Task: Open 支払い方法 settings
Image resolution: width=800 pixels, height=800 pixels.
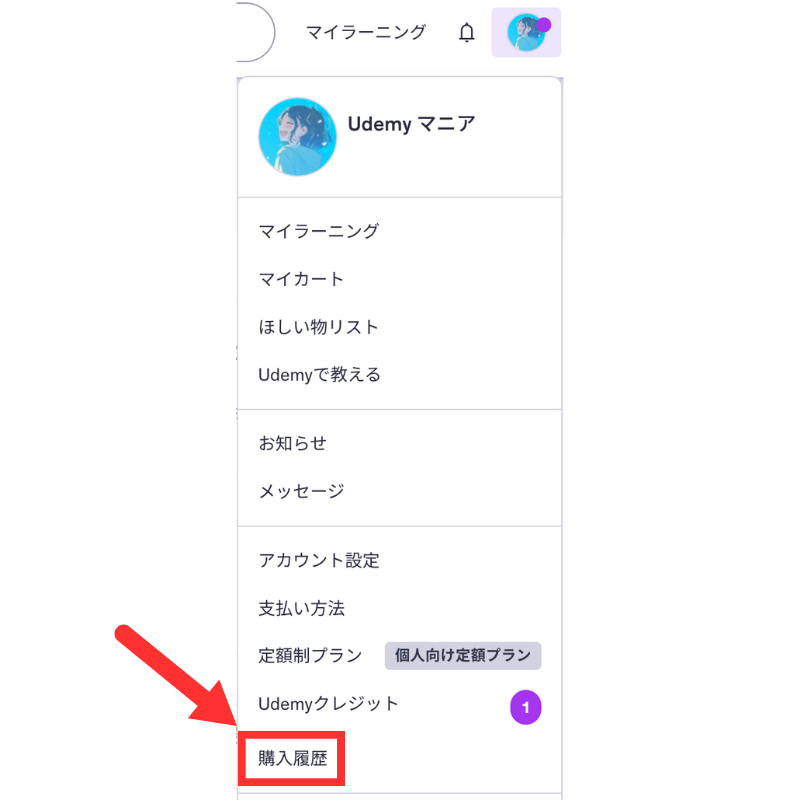Action: (301, 608)
